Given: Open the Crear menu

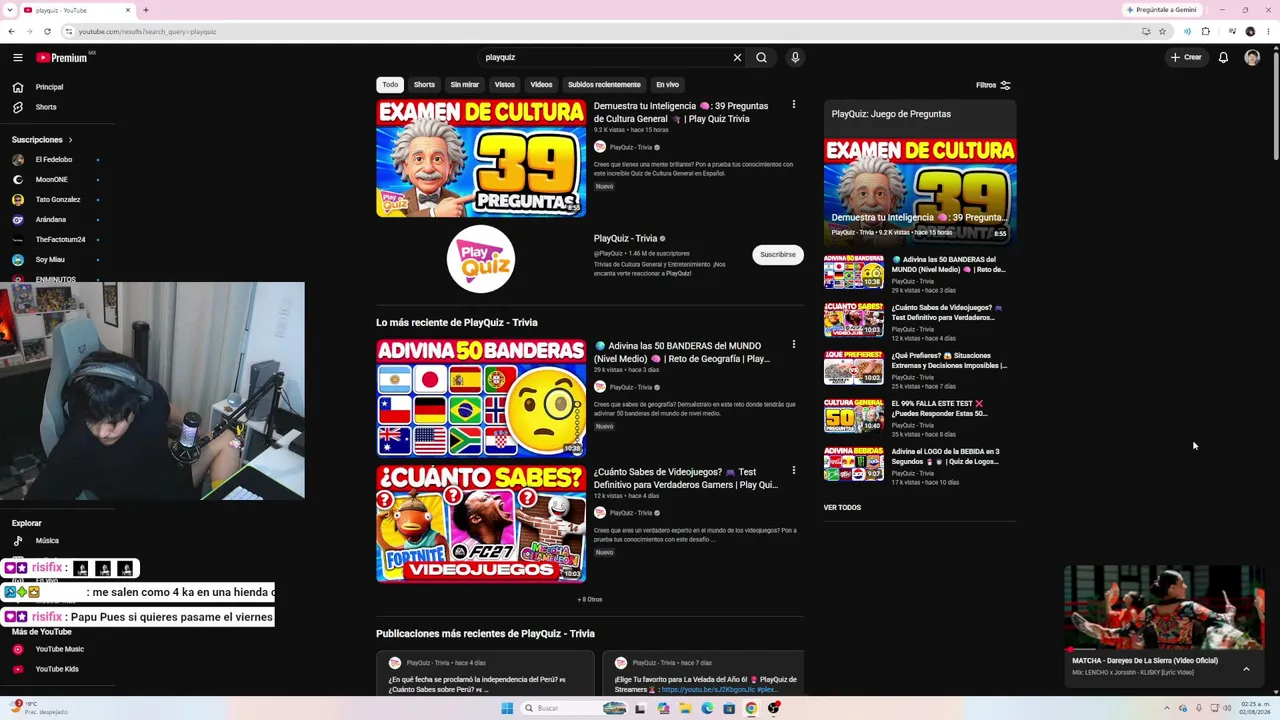Looking at the screenshot, I should pos(1186,58).
